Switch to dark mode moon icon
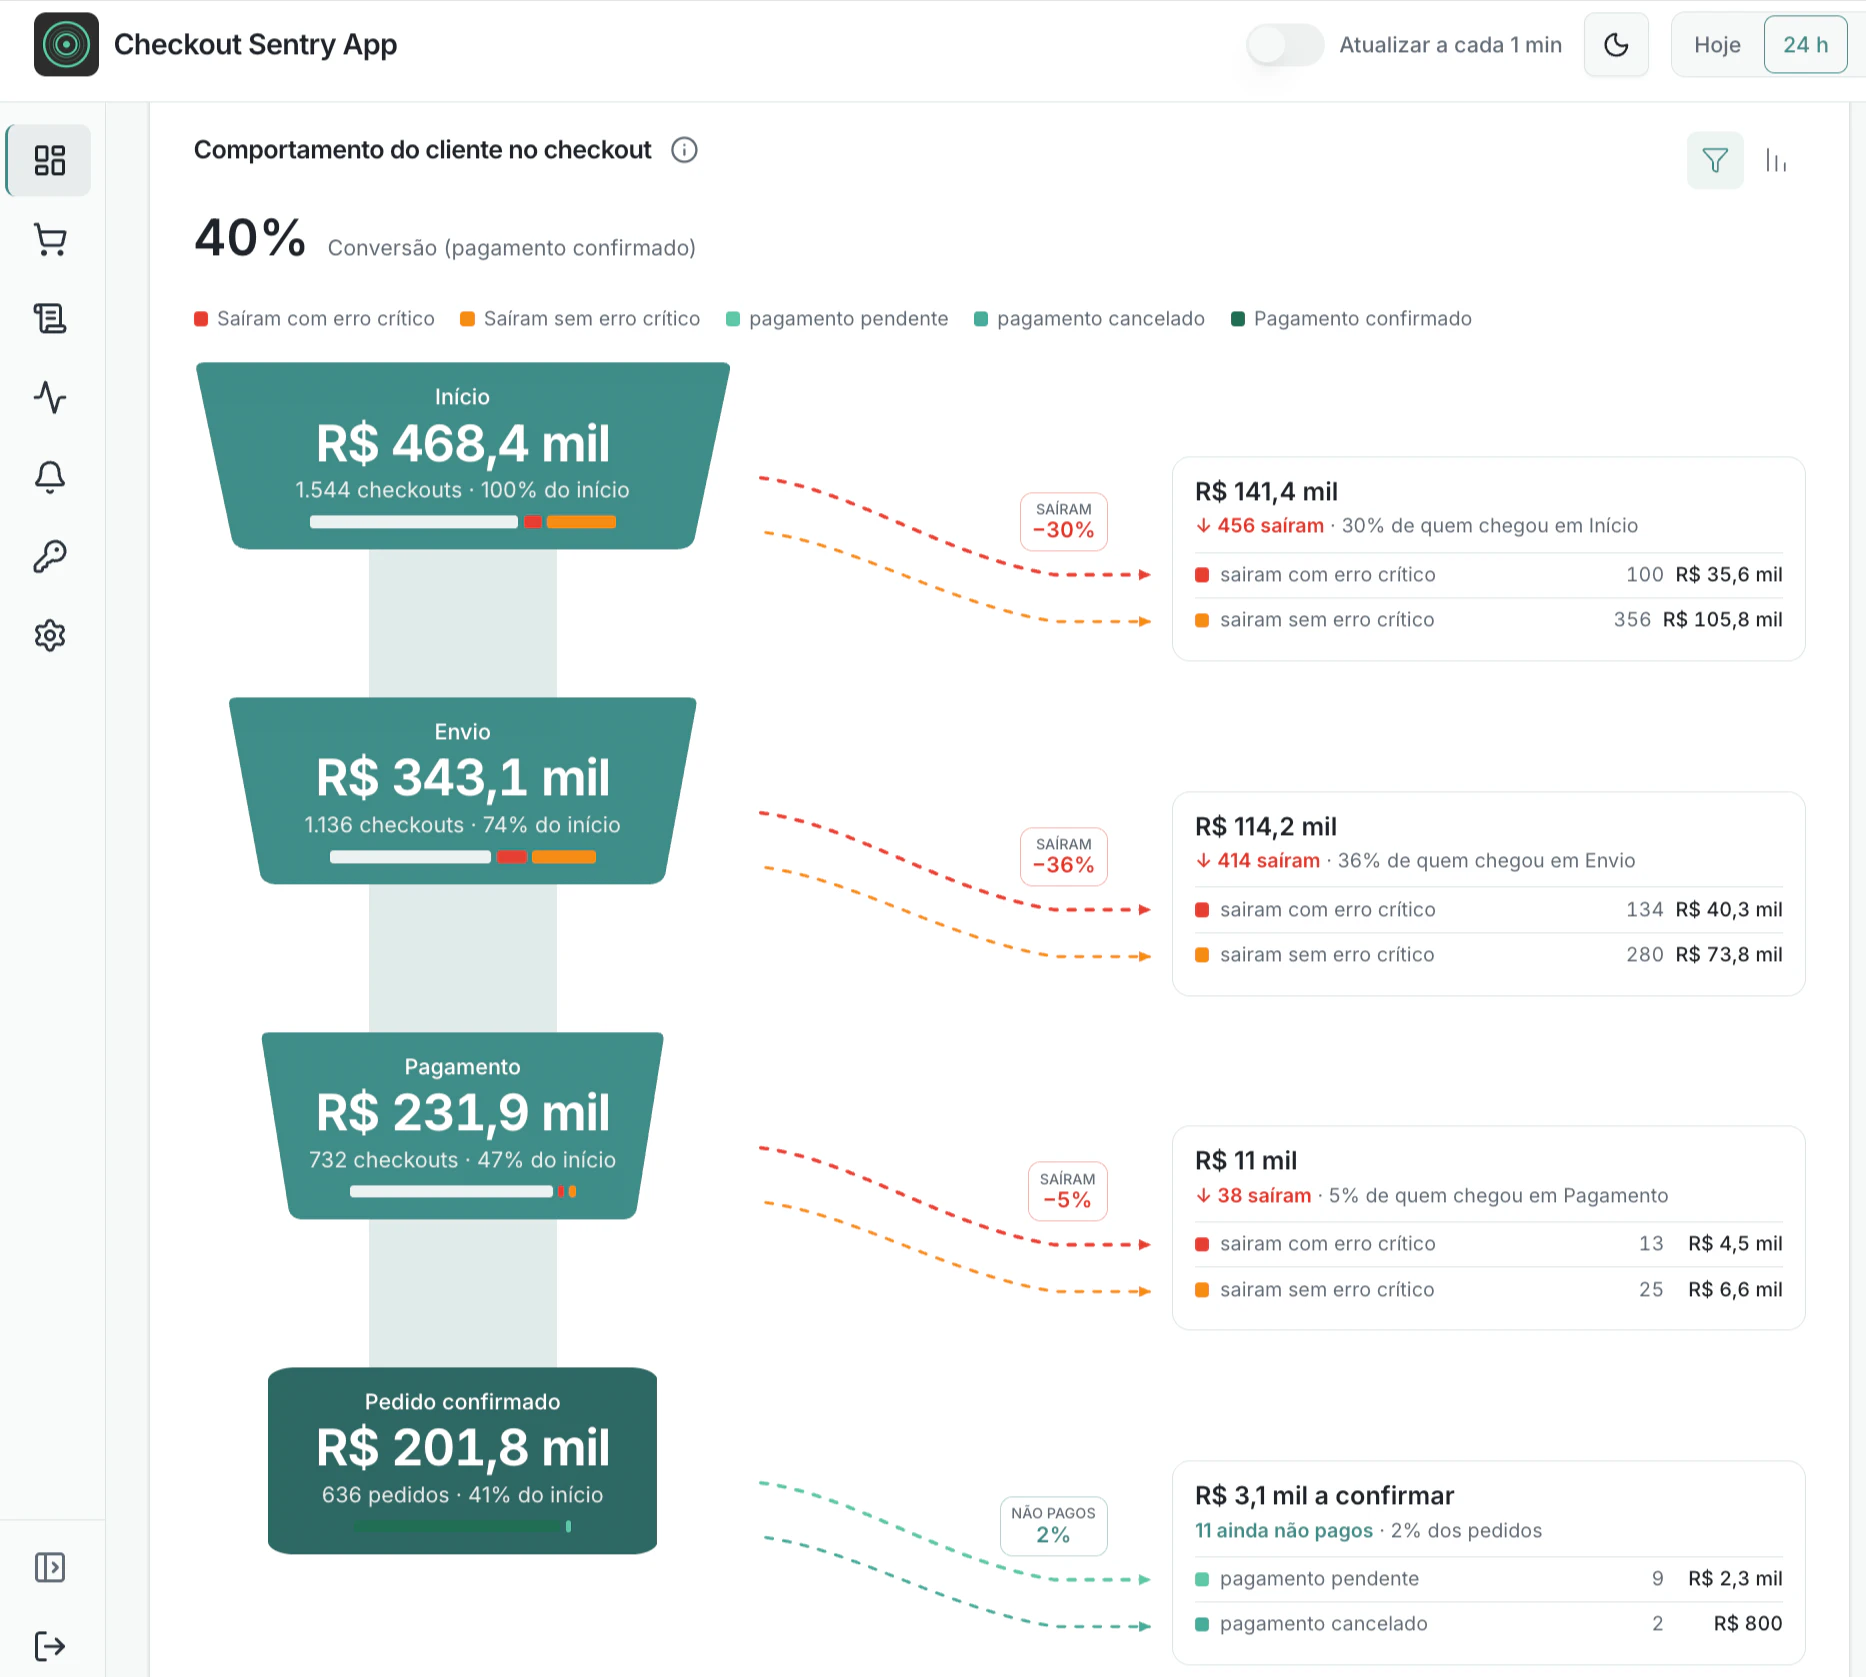This screenshot has height=1677, width=1866. 1616,45
